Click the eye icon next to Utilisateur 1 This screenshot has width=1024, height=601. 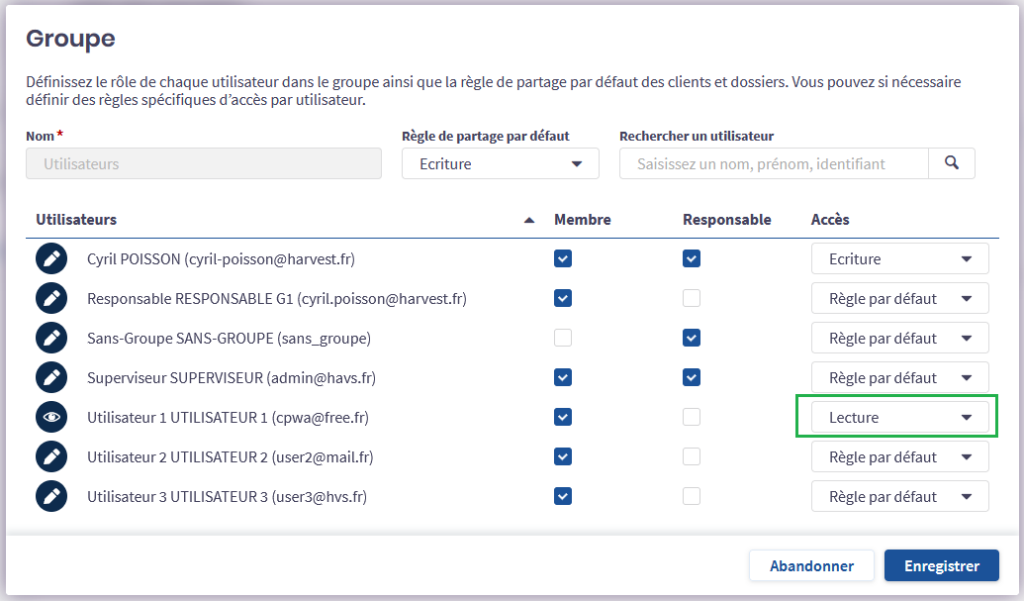pos(51,417)
